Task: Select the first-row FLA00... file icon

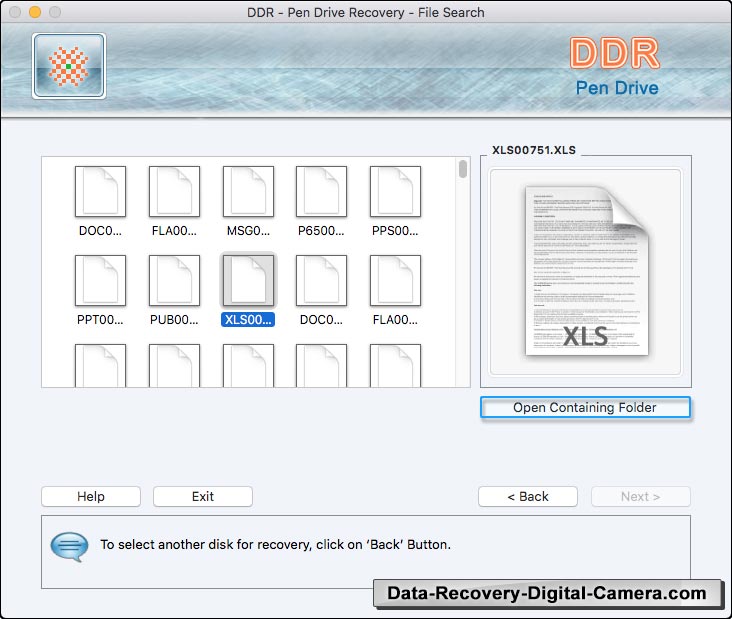Action: [174, 191]
